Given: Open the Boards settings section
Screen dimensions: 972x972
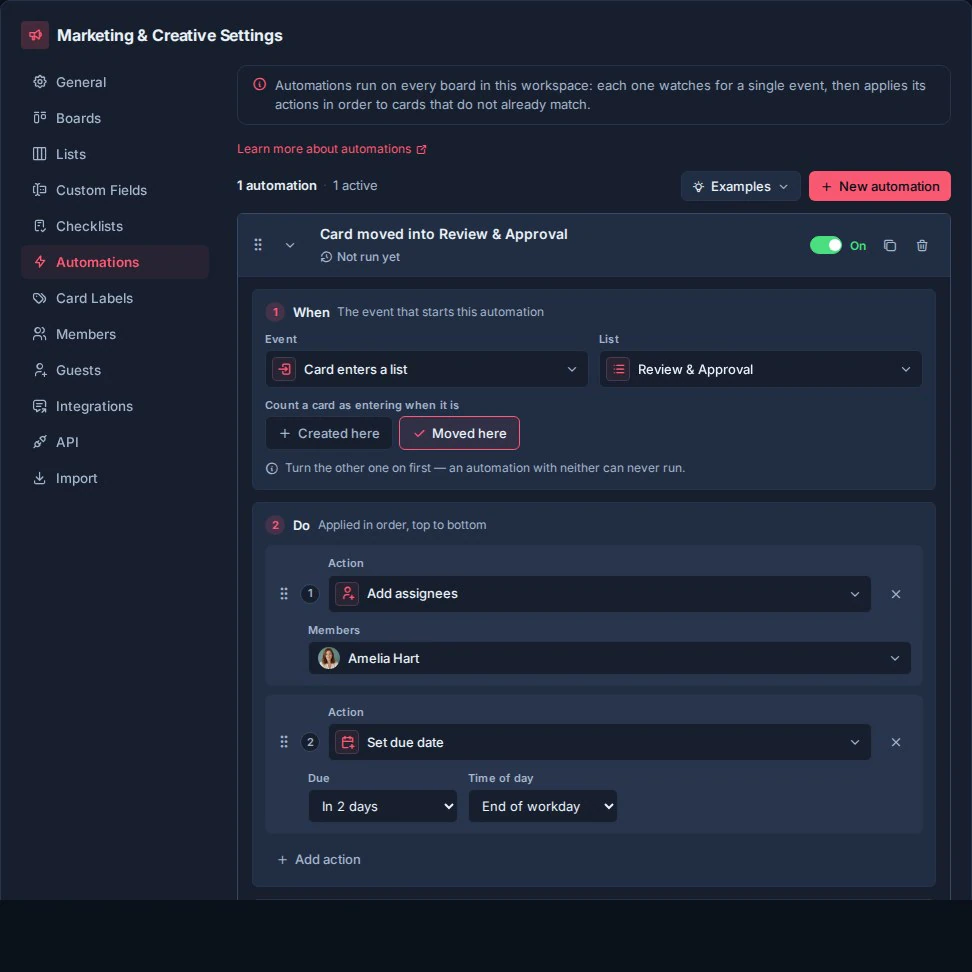Looking at the screenshot, I should [115, 118].
